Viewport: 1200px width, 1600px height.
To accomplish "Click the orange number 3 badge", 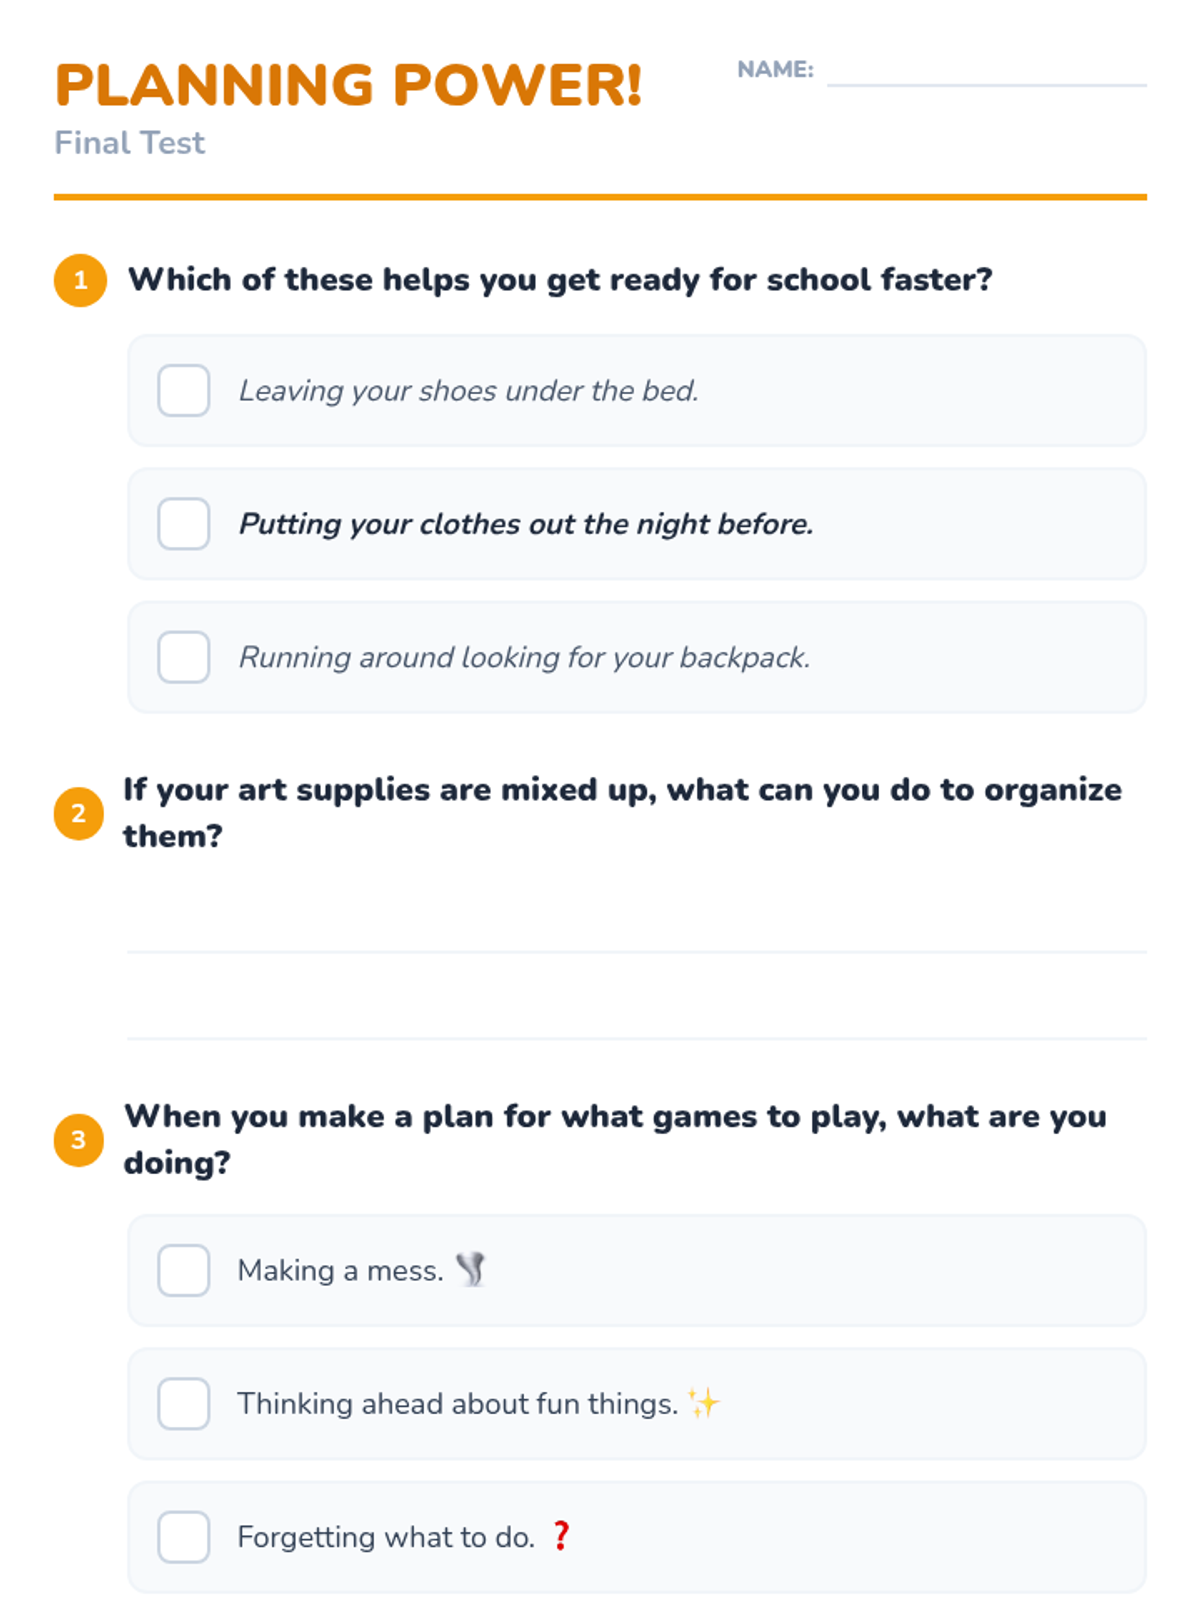I will pyautogui.click(x=78, y=1140).
